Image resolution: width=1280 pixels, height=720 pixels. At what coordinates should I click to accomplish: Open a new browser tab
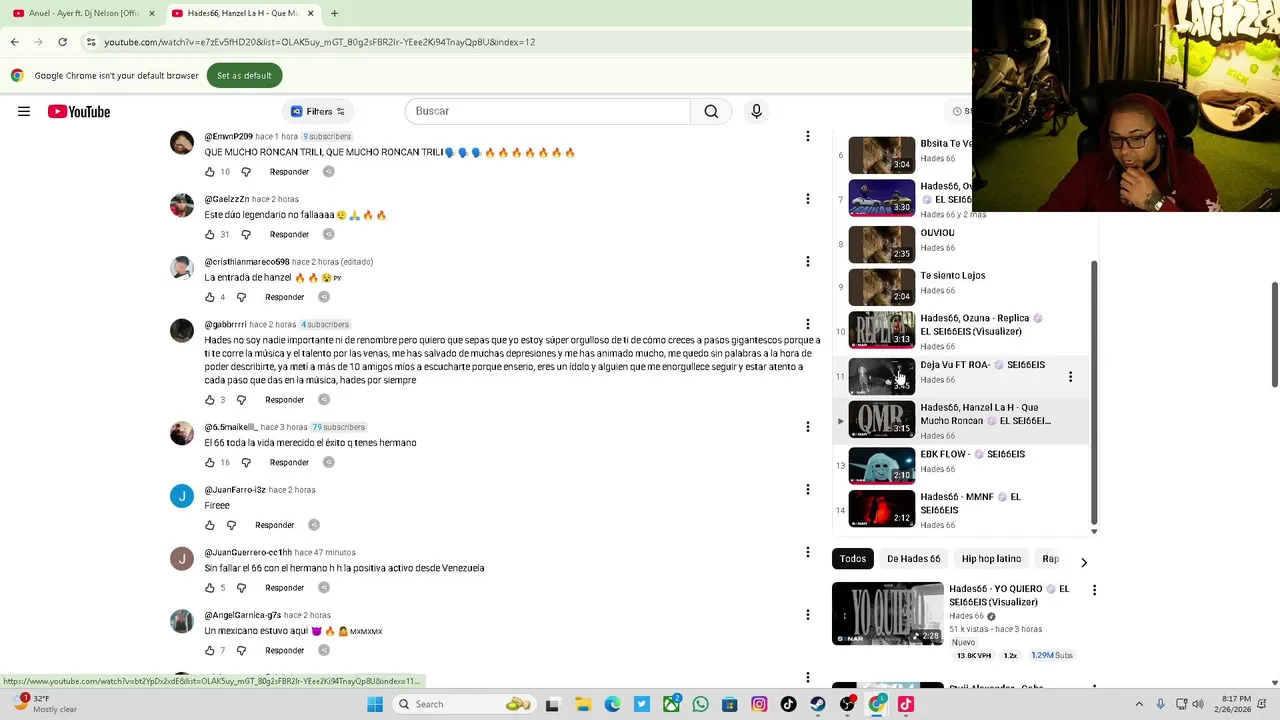[x=334, y=13]
